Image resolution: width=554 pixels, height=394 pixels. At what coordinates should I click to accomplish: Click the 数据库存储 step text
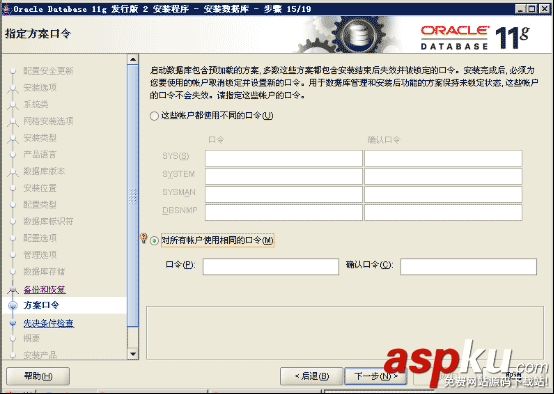coord(44,271)
